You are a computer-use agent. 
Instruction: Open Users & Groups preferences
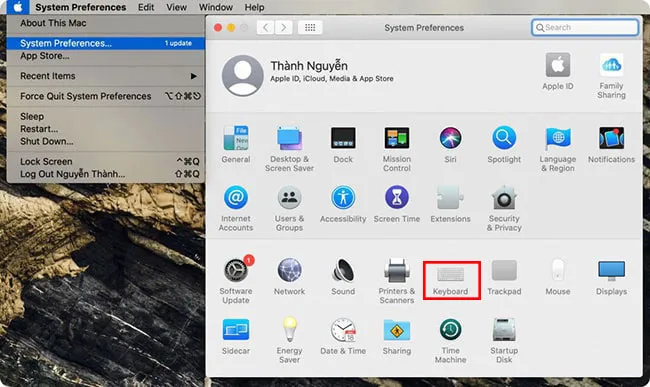(289, 208)
